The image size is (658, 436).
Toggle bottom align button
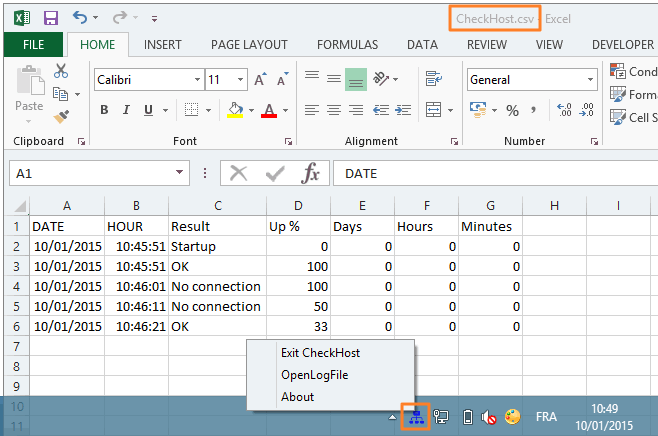[x=356, y=79]
